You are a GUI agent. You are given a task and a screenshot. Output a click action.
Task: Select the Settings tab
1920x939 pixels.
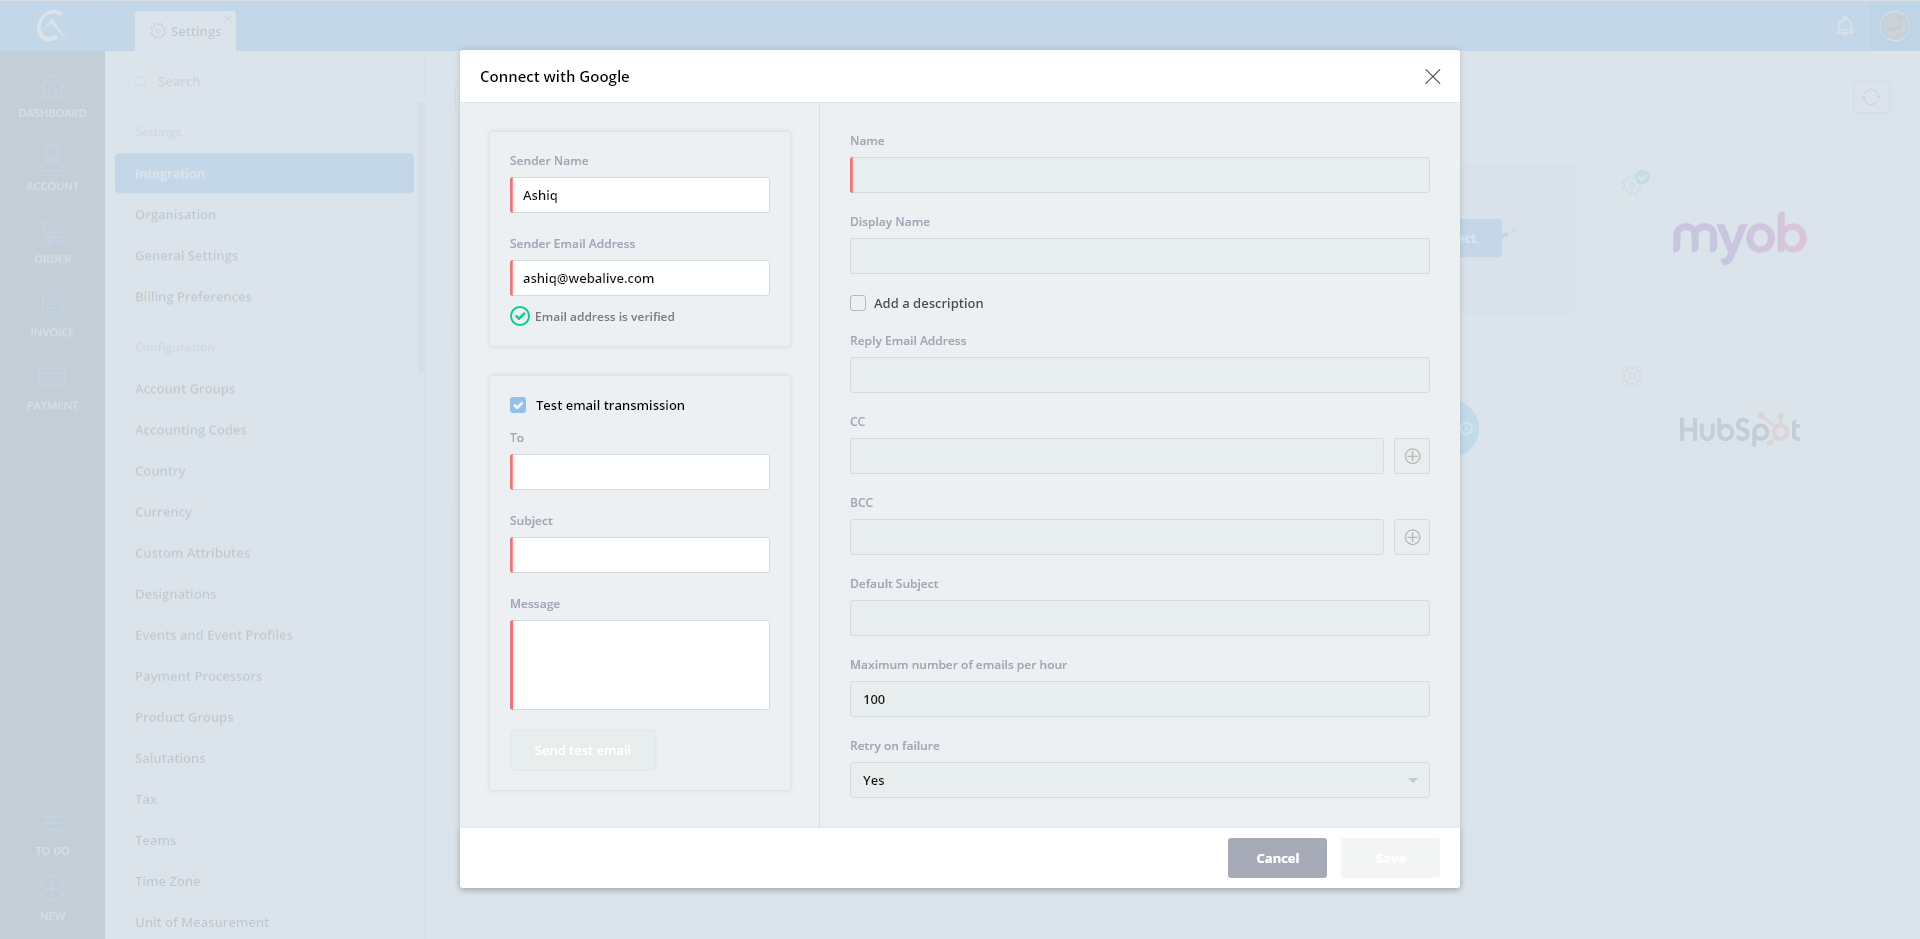[186, 31]
